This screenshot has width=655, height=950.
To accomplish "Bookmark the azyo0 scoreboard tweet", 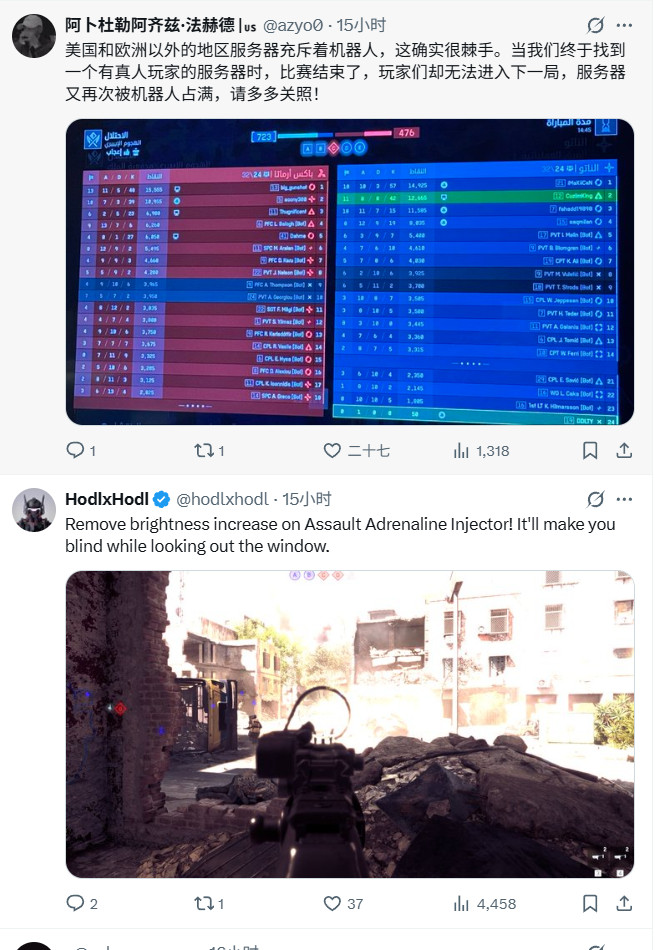I will pyautogui.click(x=590, y=450).
